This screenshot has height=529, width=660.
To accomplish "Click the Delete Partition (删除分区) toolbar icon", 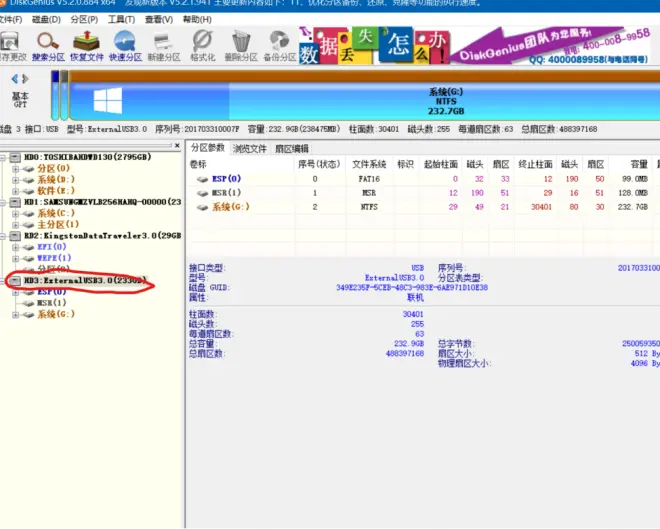I will [x=241, y=47].
